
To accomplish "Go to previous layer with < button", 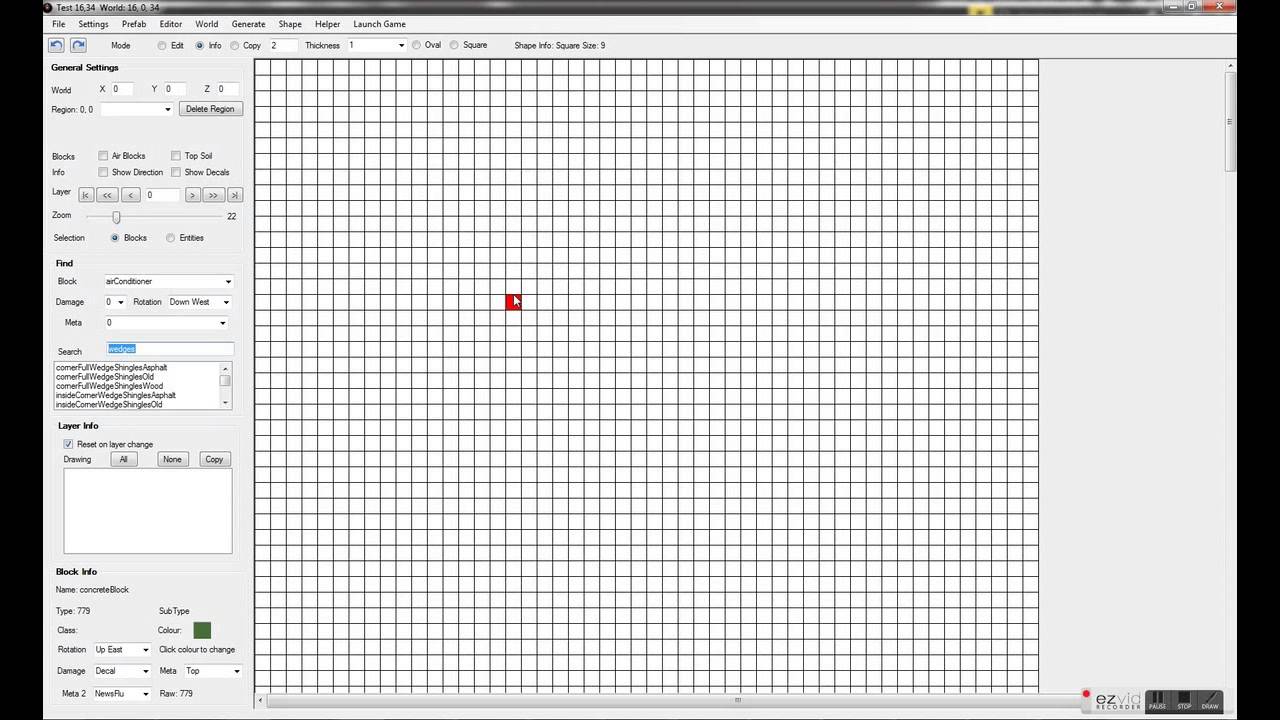I will [131, 195].
